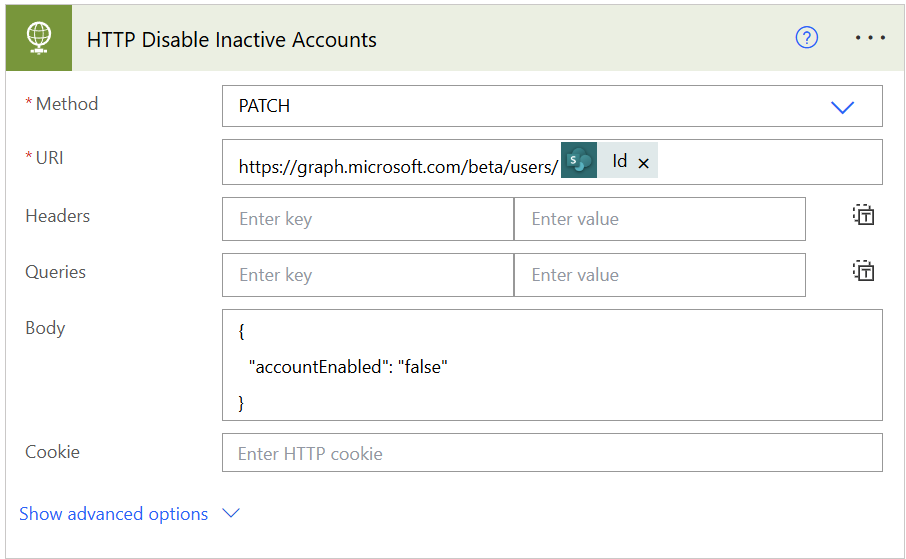This screenshot has width=906, height=559.
Task: Click the Show advanced options link
Action: (x=114, y=514)
